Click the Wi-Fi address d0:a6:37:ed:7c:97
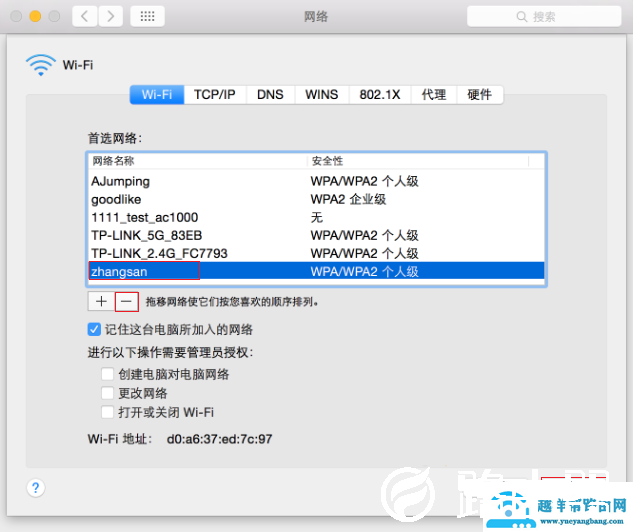633x532 pixels. 220,439
